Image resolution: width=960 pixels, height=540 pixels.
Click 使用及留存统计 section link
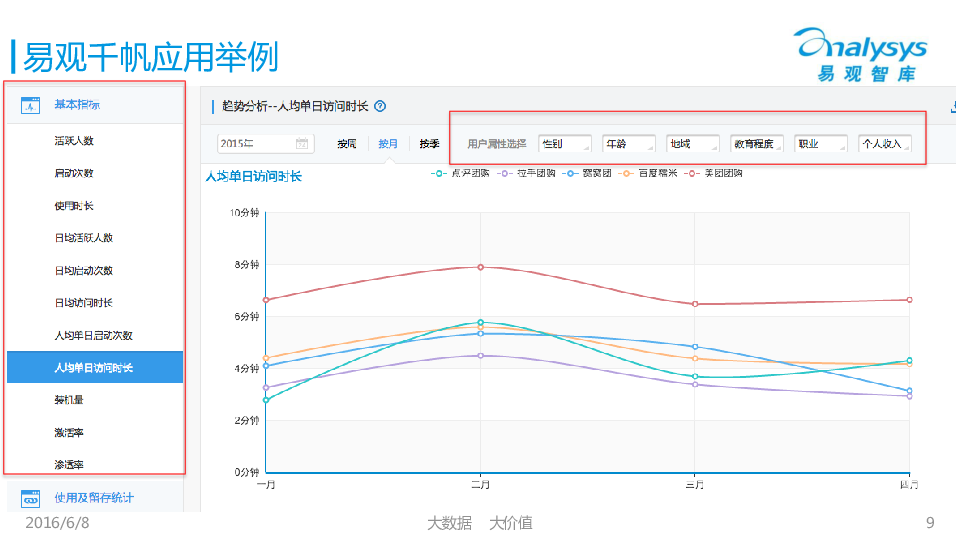tap(94, 497)
